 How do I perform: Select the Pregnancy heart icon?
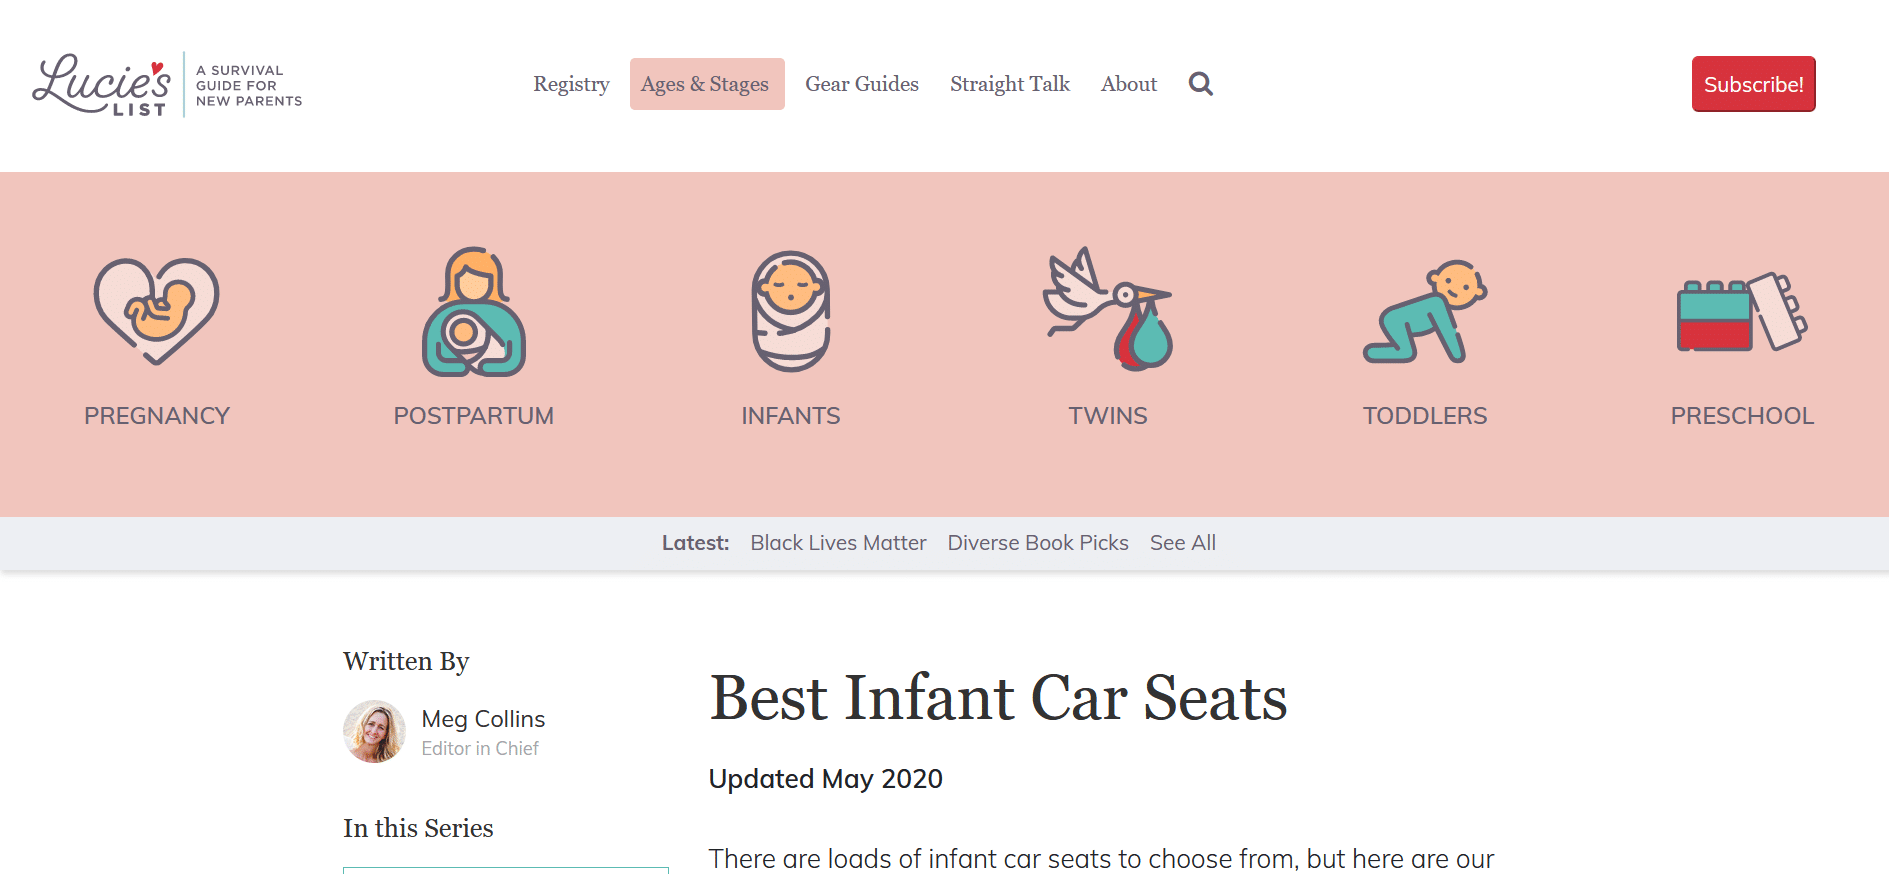[157, 311]
